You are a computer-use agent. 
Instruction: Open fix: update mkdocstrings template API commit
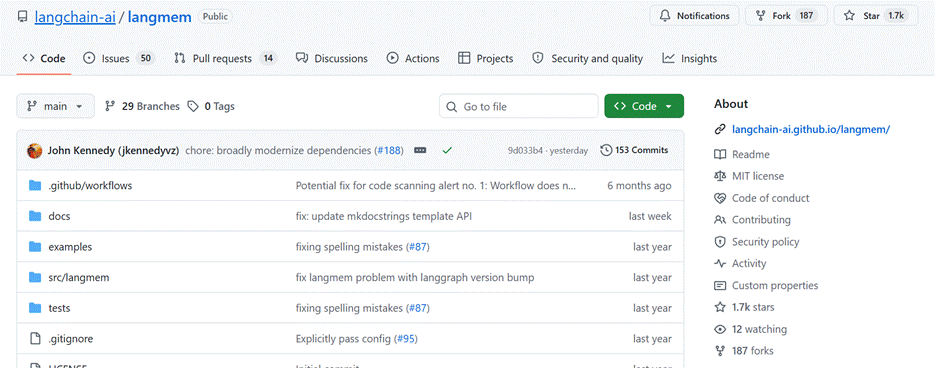pos(383,216)
